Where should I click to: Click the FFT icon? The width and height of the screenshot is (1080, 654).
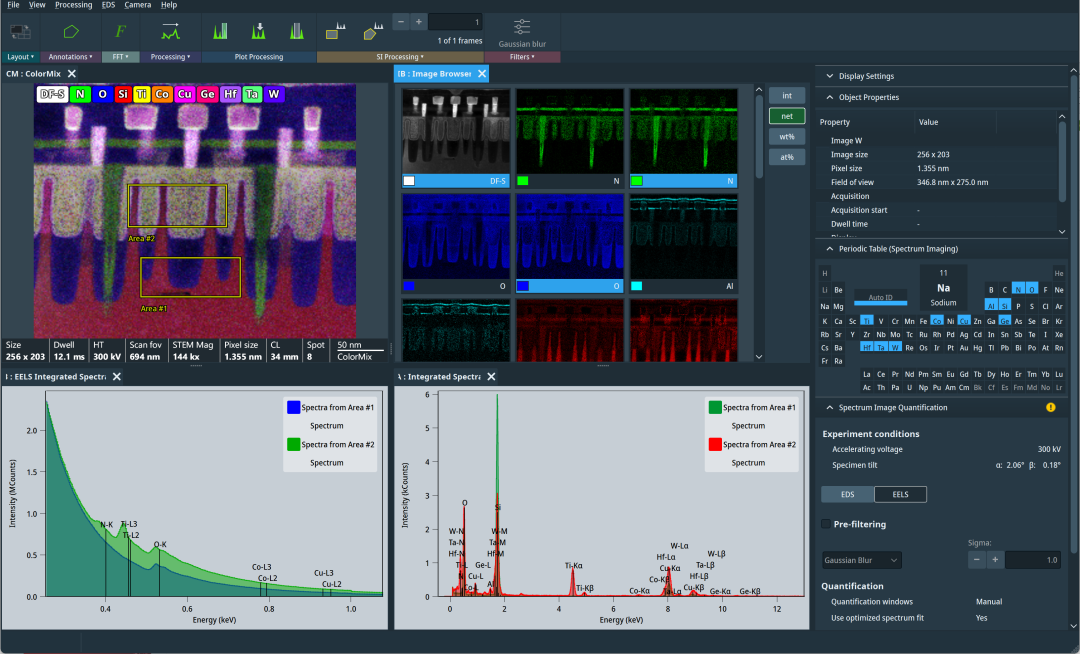120,31
